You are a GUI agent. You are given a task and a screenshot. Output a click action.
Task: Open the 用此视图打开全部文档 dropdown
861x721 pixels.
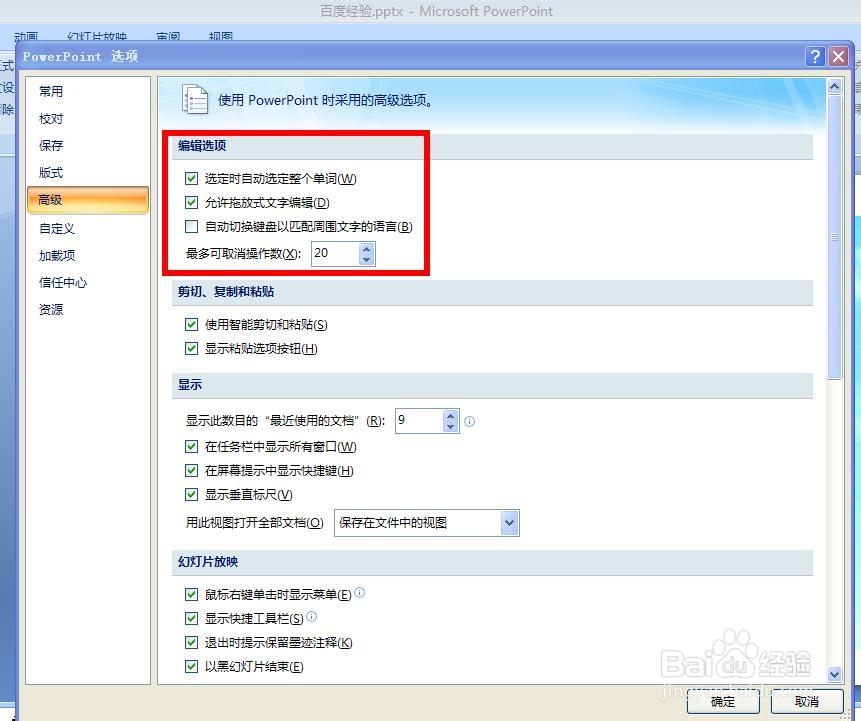[509, 523]
